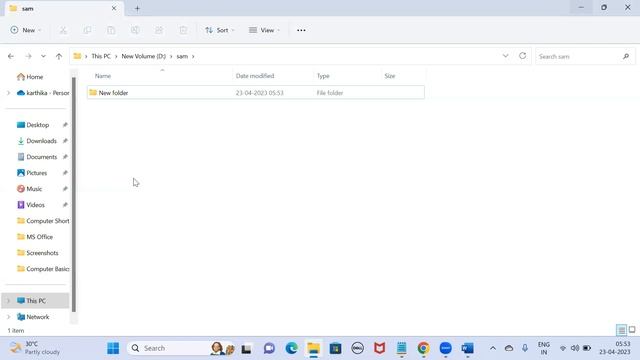The image size is (640, 360).
Task: Switch to large thumbnails view button
Action: click(x=632, y=330)
